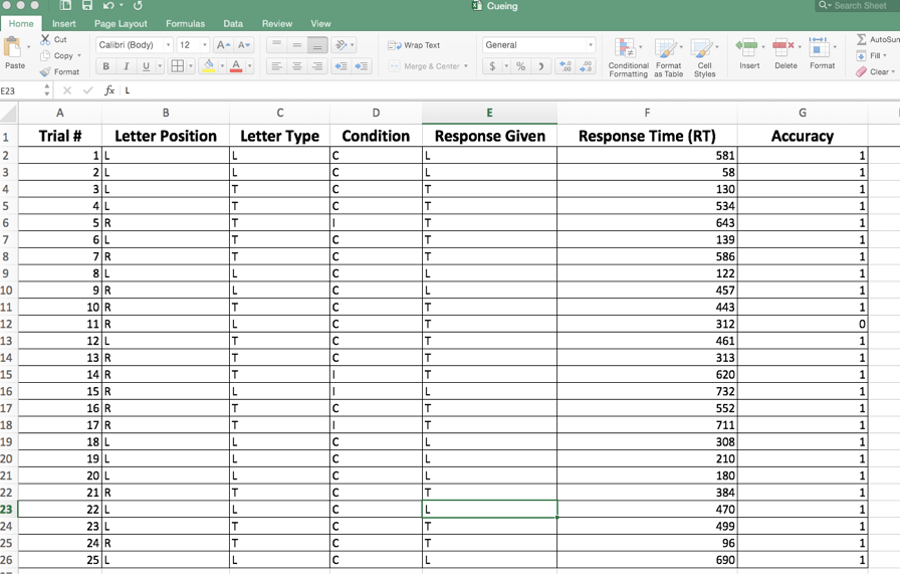
Task: Align text right in the cell
Action: 317,66
